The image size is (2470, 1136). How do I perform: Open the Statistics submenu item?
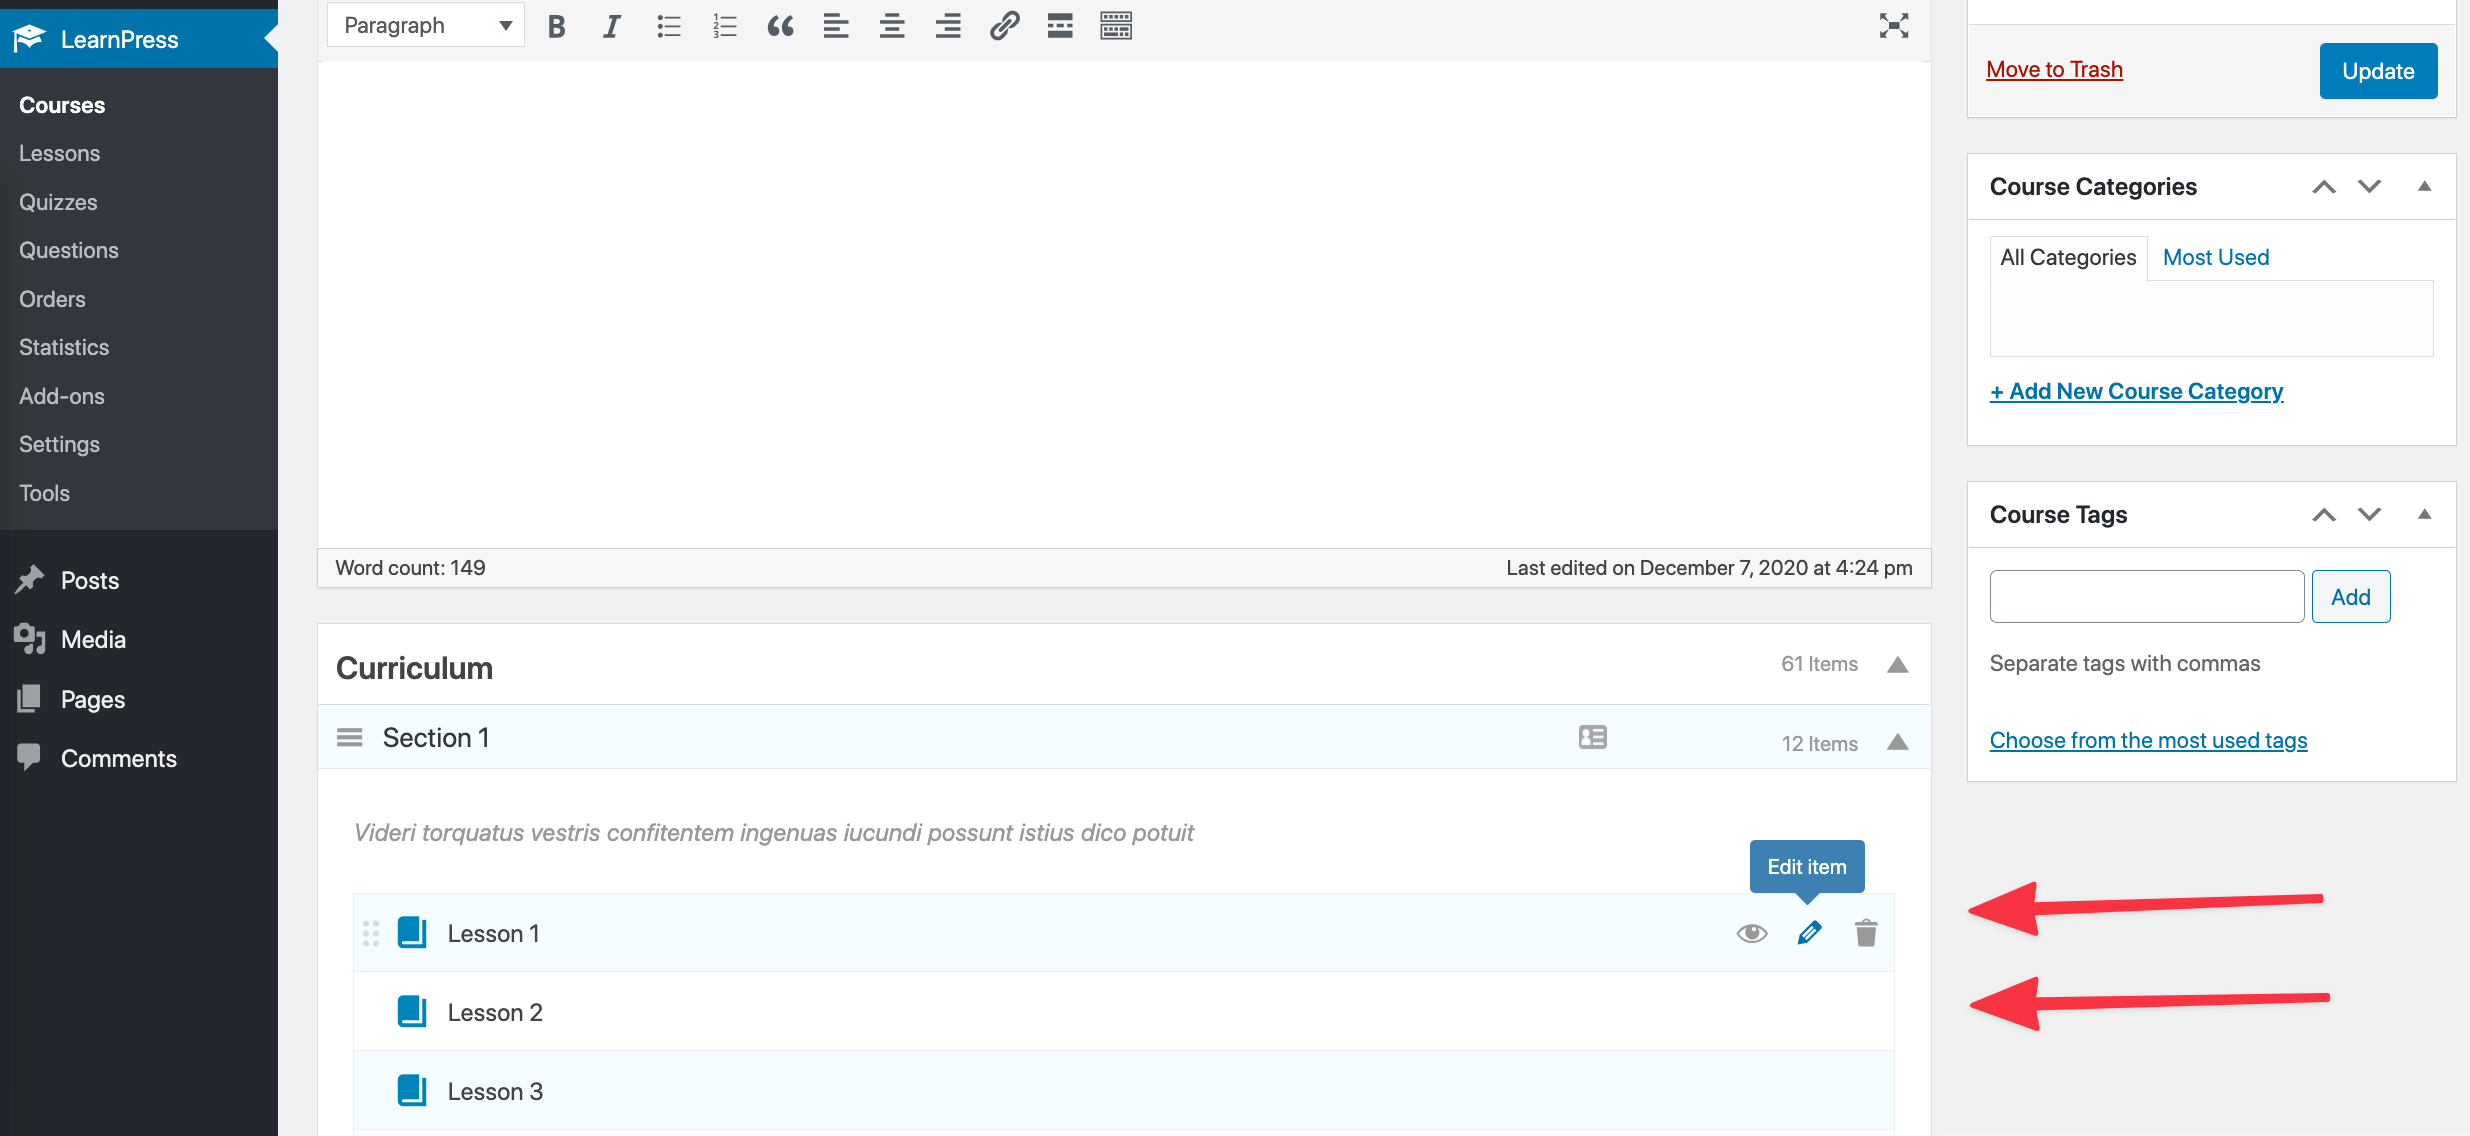[x=64, y=347]
